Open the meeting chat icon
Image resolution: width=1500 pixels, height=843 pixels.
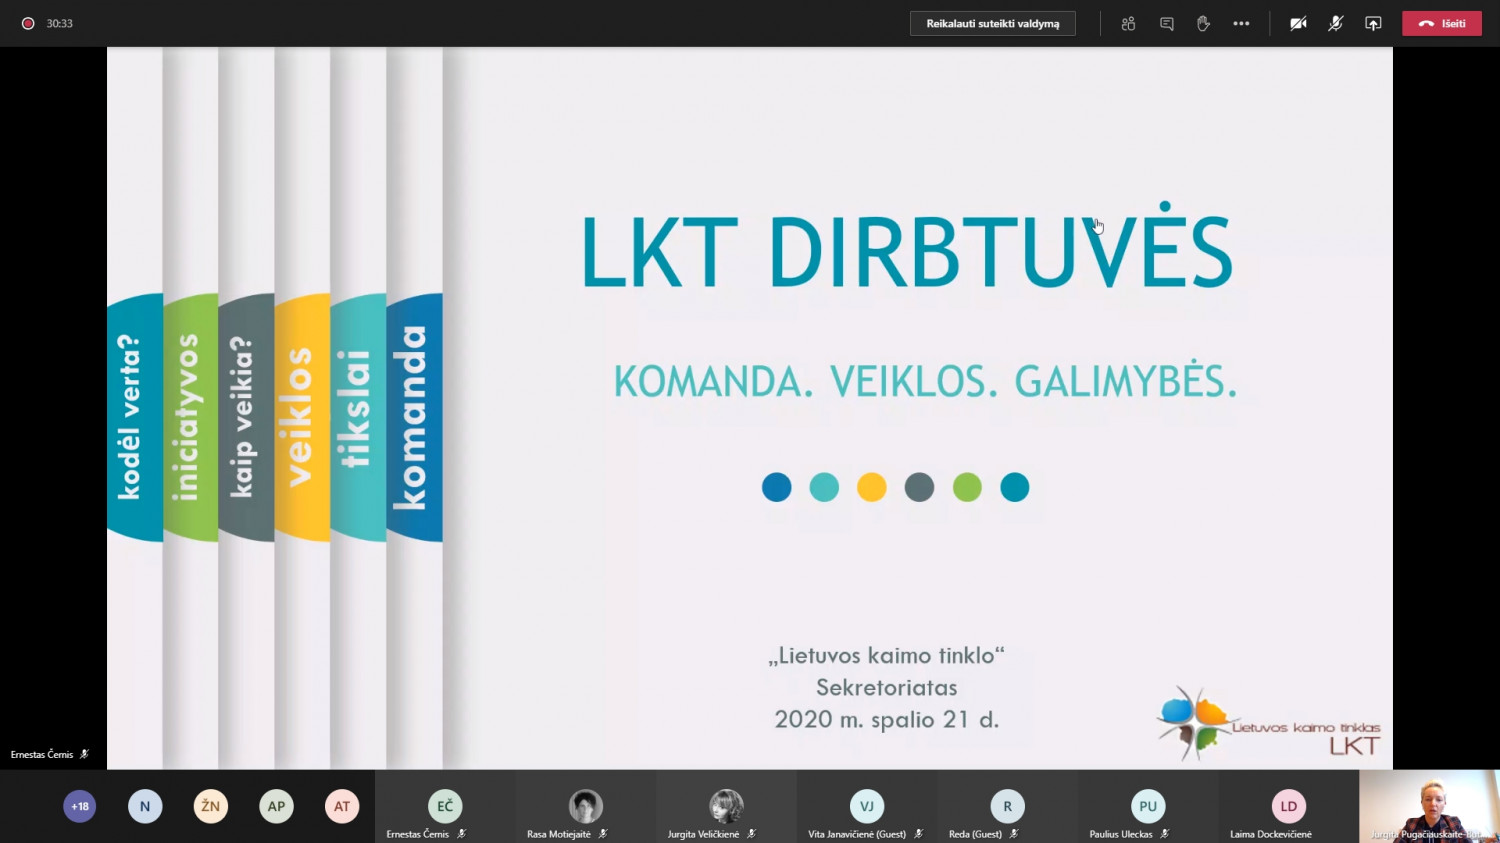coord(1166,24)
